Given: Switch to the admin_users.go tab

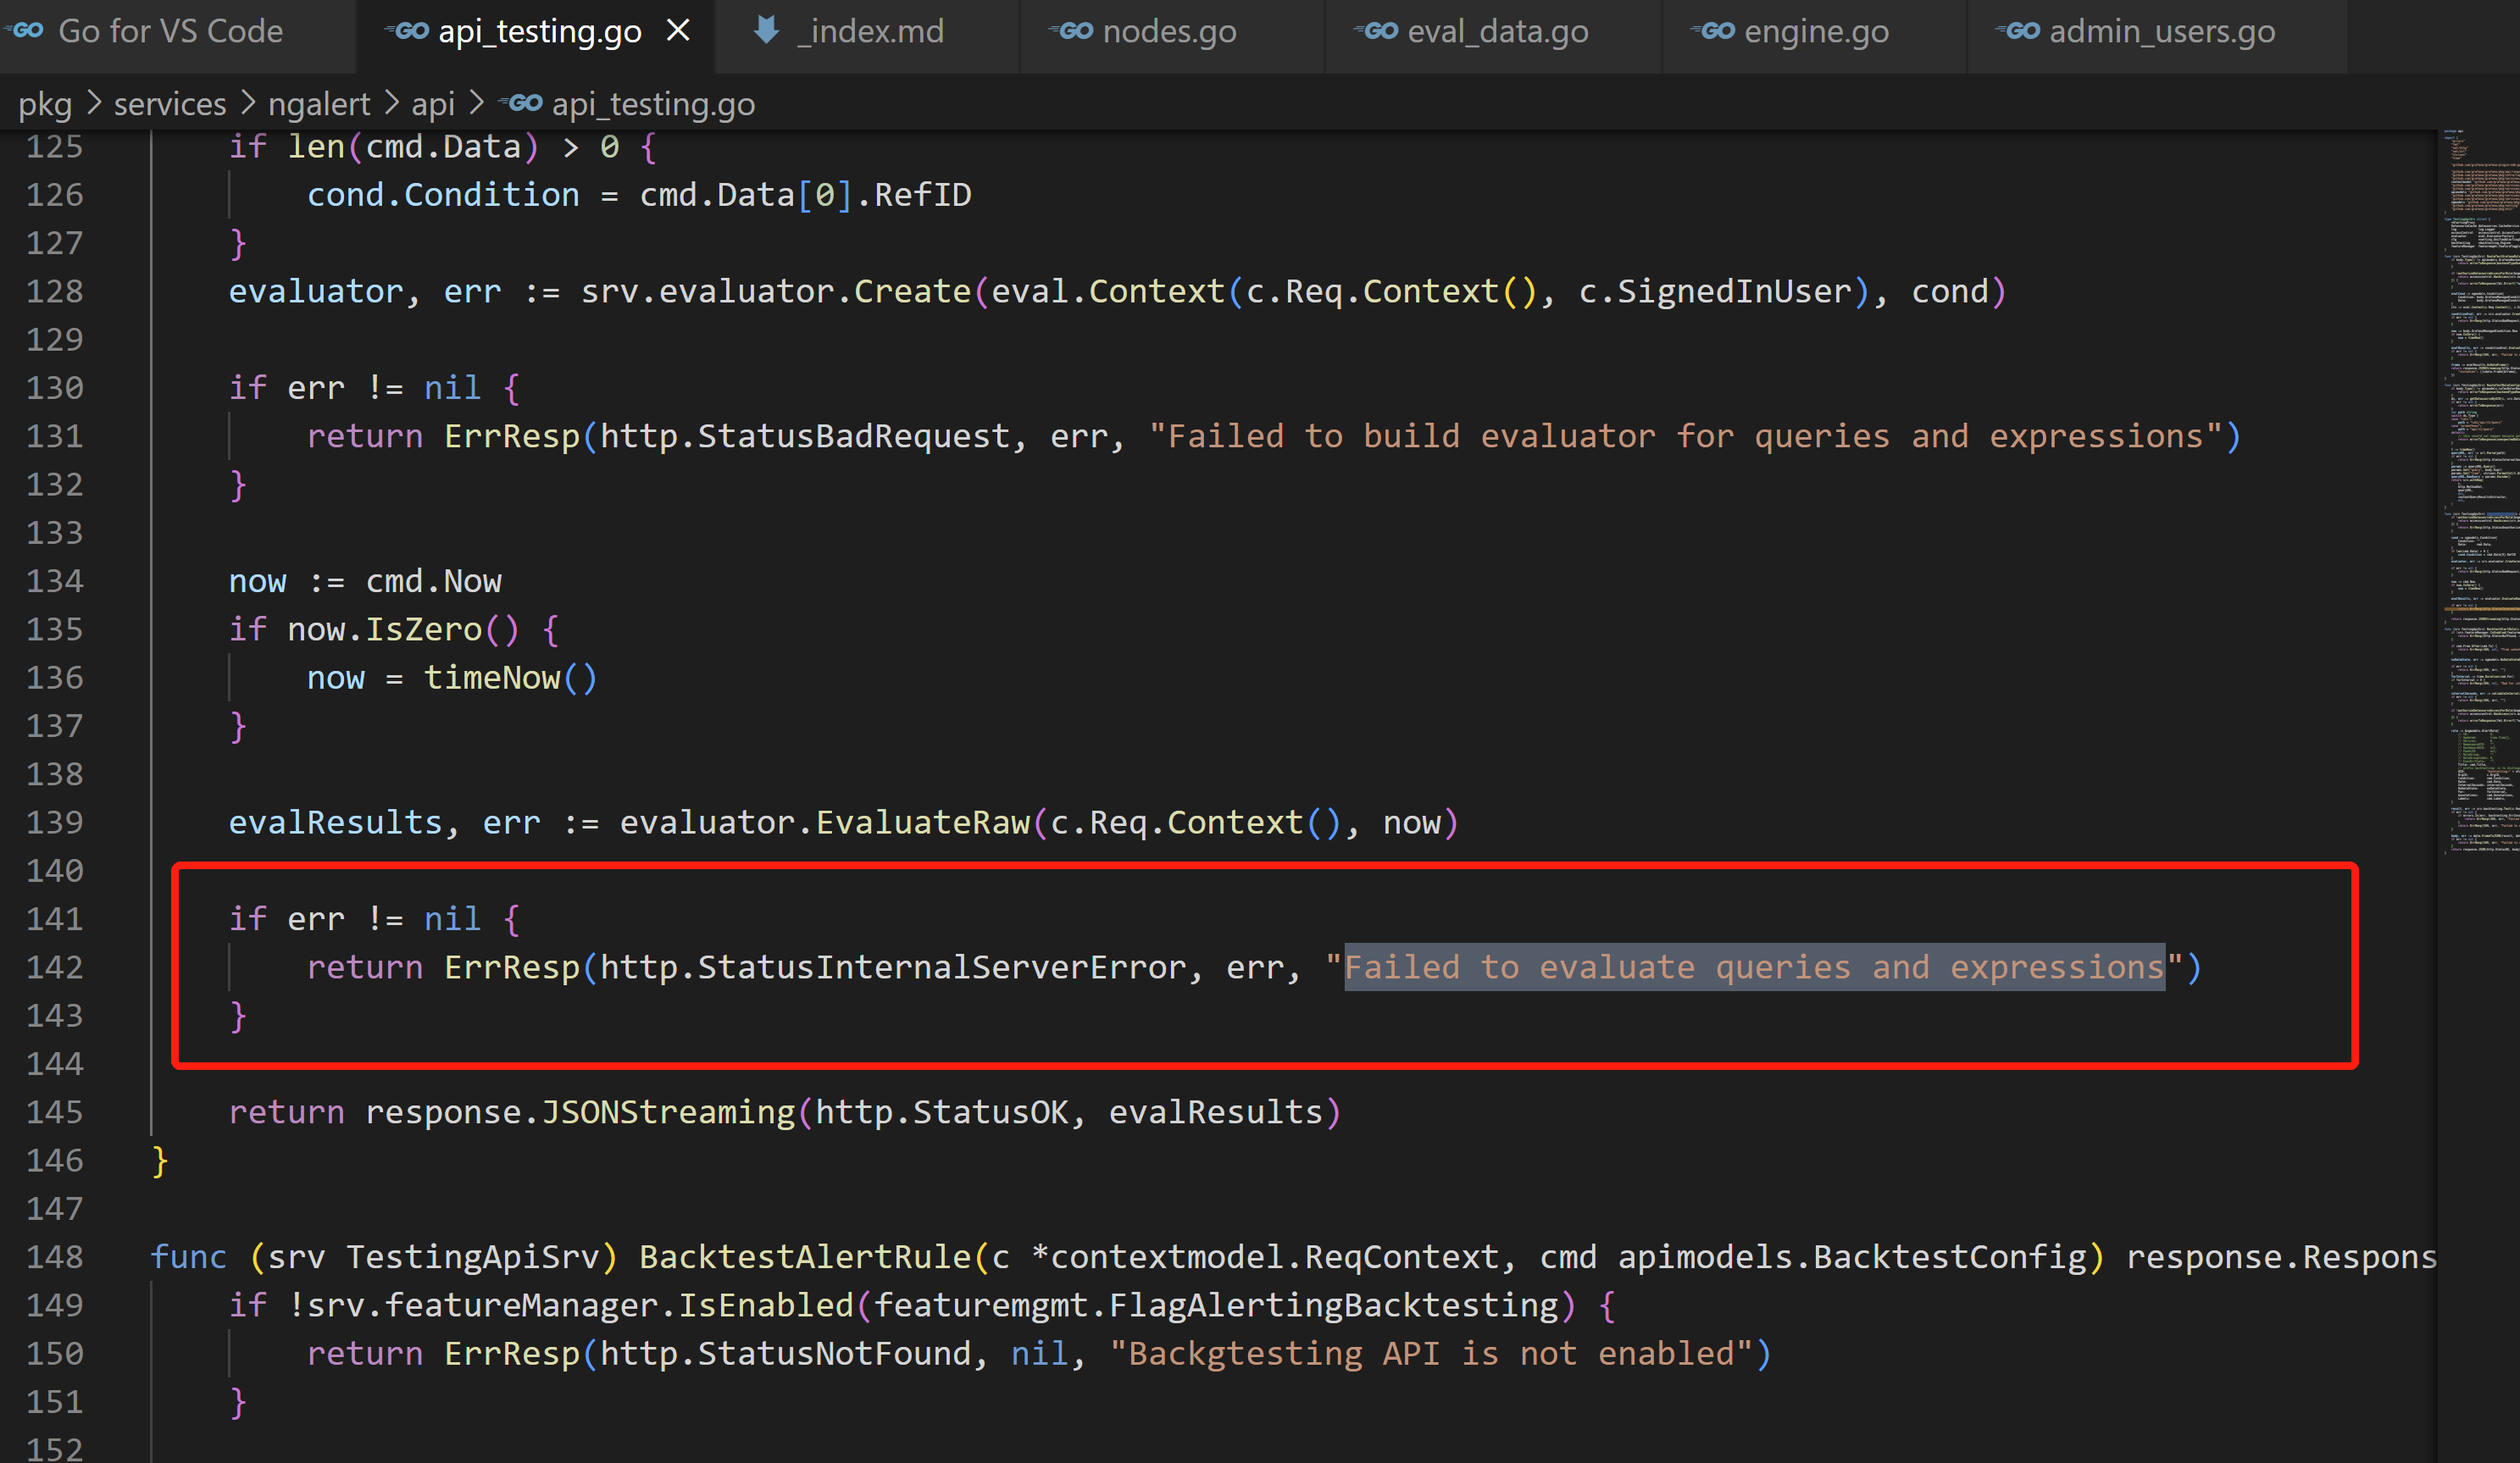Looking at the screenshot, I should (2160, 31).
